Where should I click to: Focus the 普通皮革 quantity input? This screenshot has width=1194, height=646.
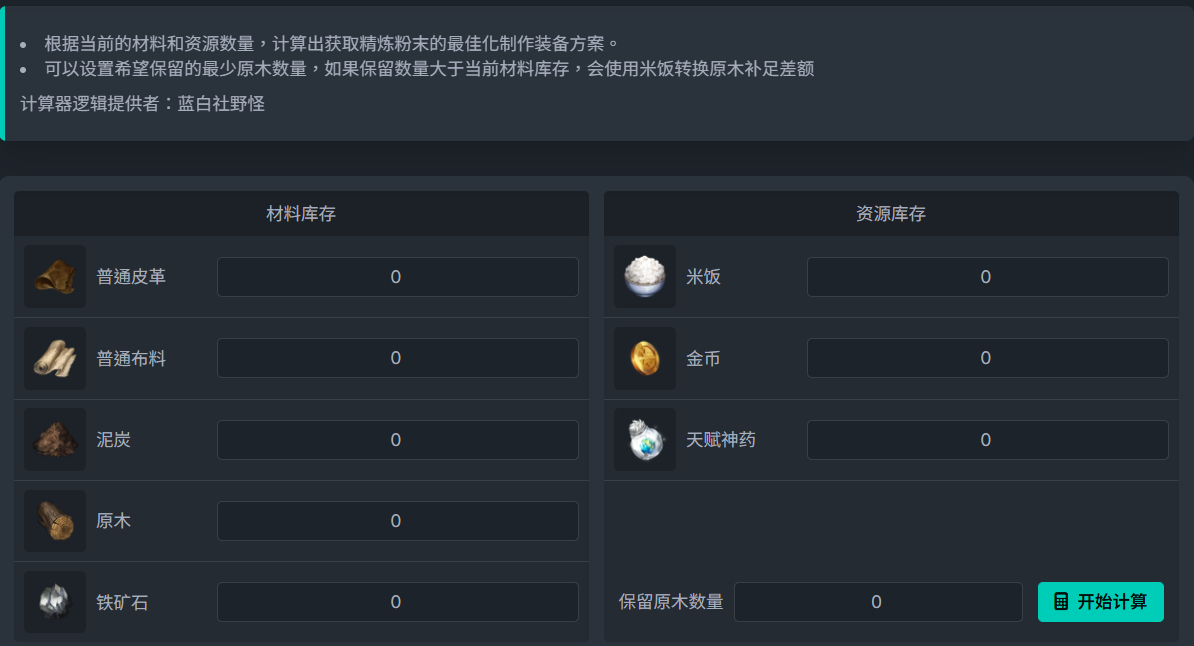(397, 277)
